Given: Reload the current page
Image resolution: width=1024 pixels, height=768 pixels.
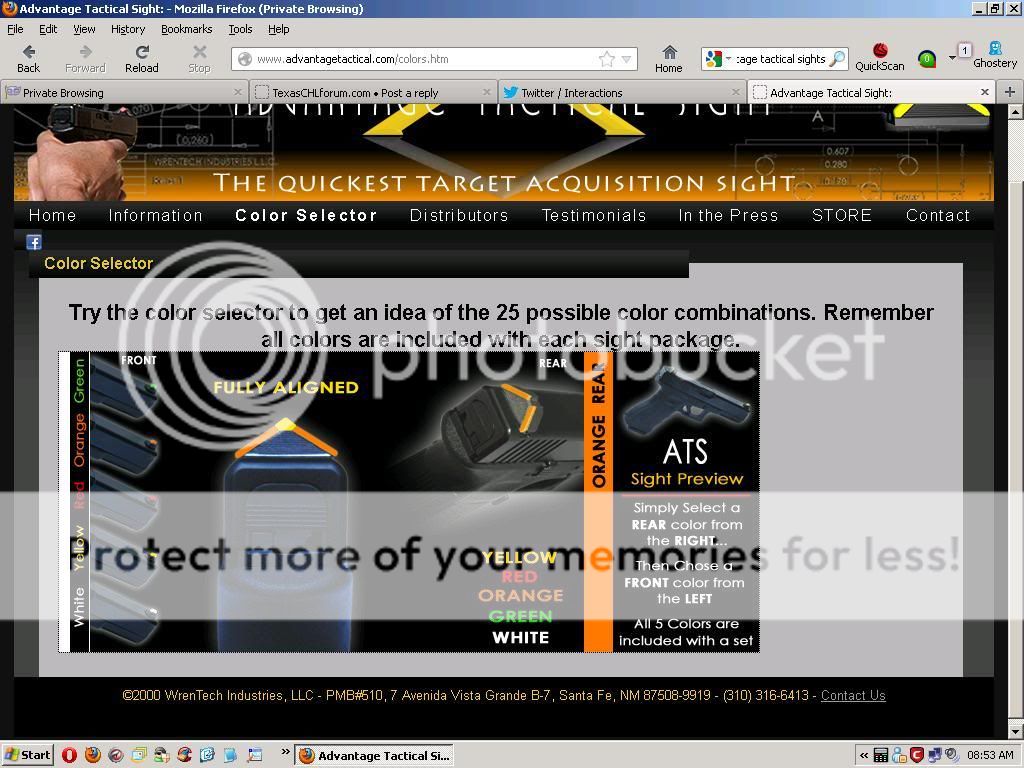Looking at the screenshot, I should tap(142, 59).
